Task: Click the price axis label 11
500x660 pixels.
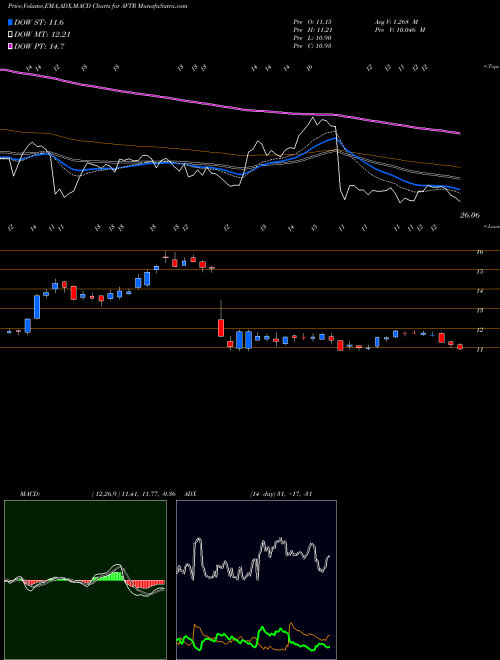Action: pyautogui.click(x=479, y=349)
